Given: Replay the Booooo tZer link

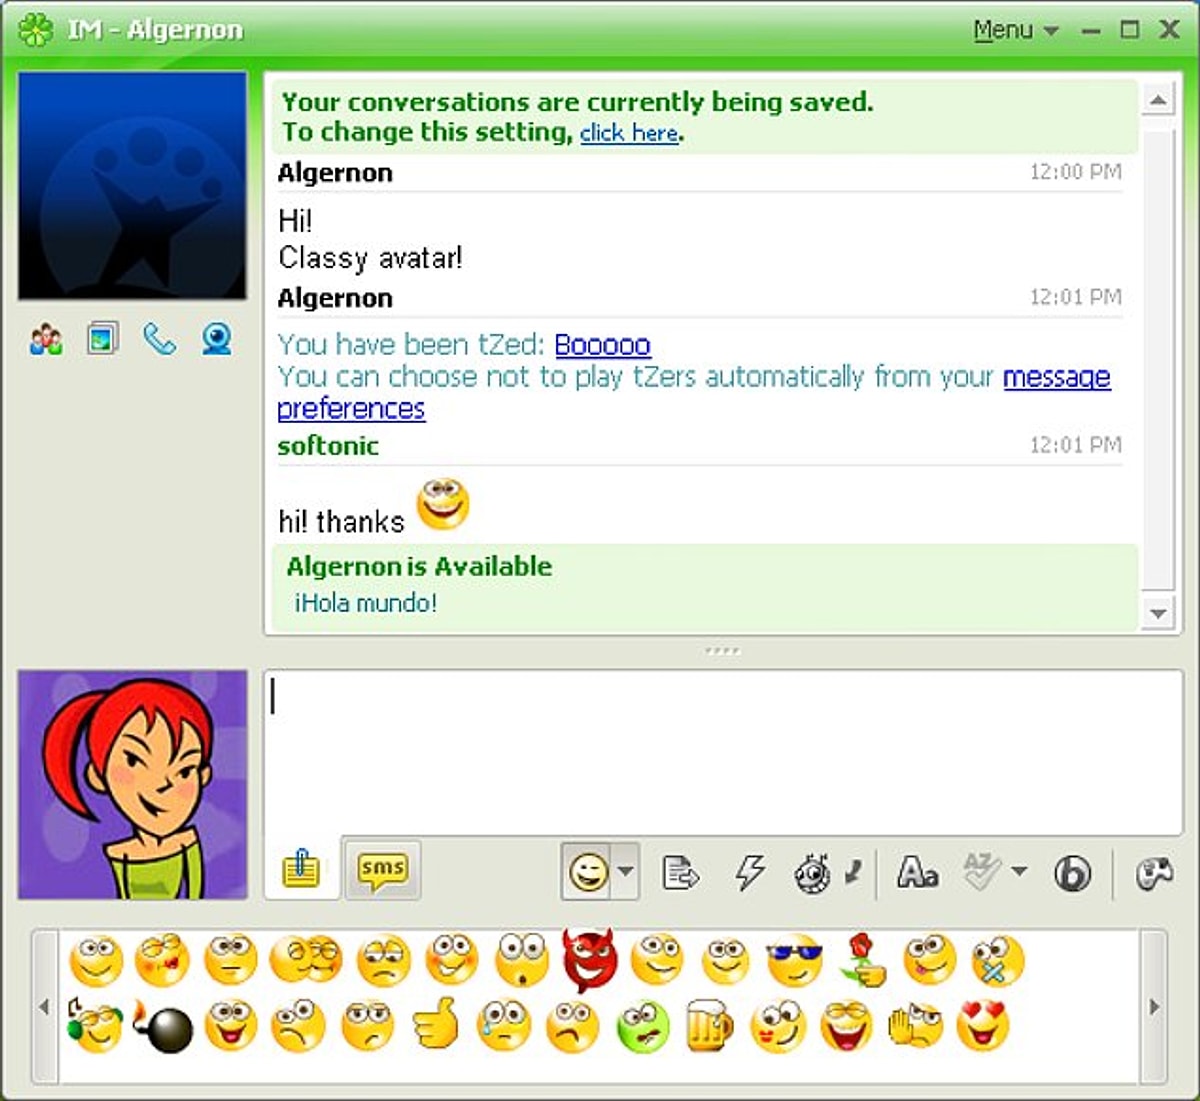Looking at the screenshot, I should click(x=602, y=345).
